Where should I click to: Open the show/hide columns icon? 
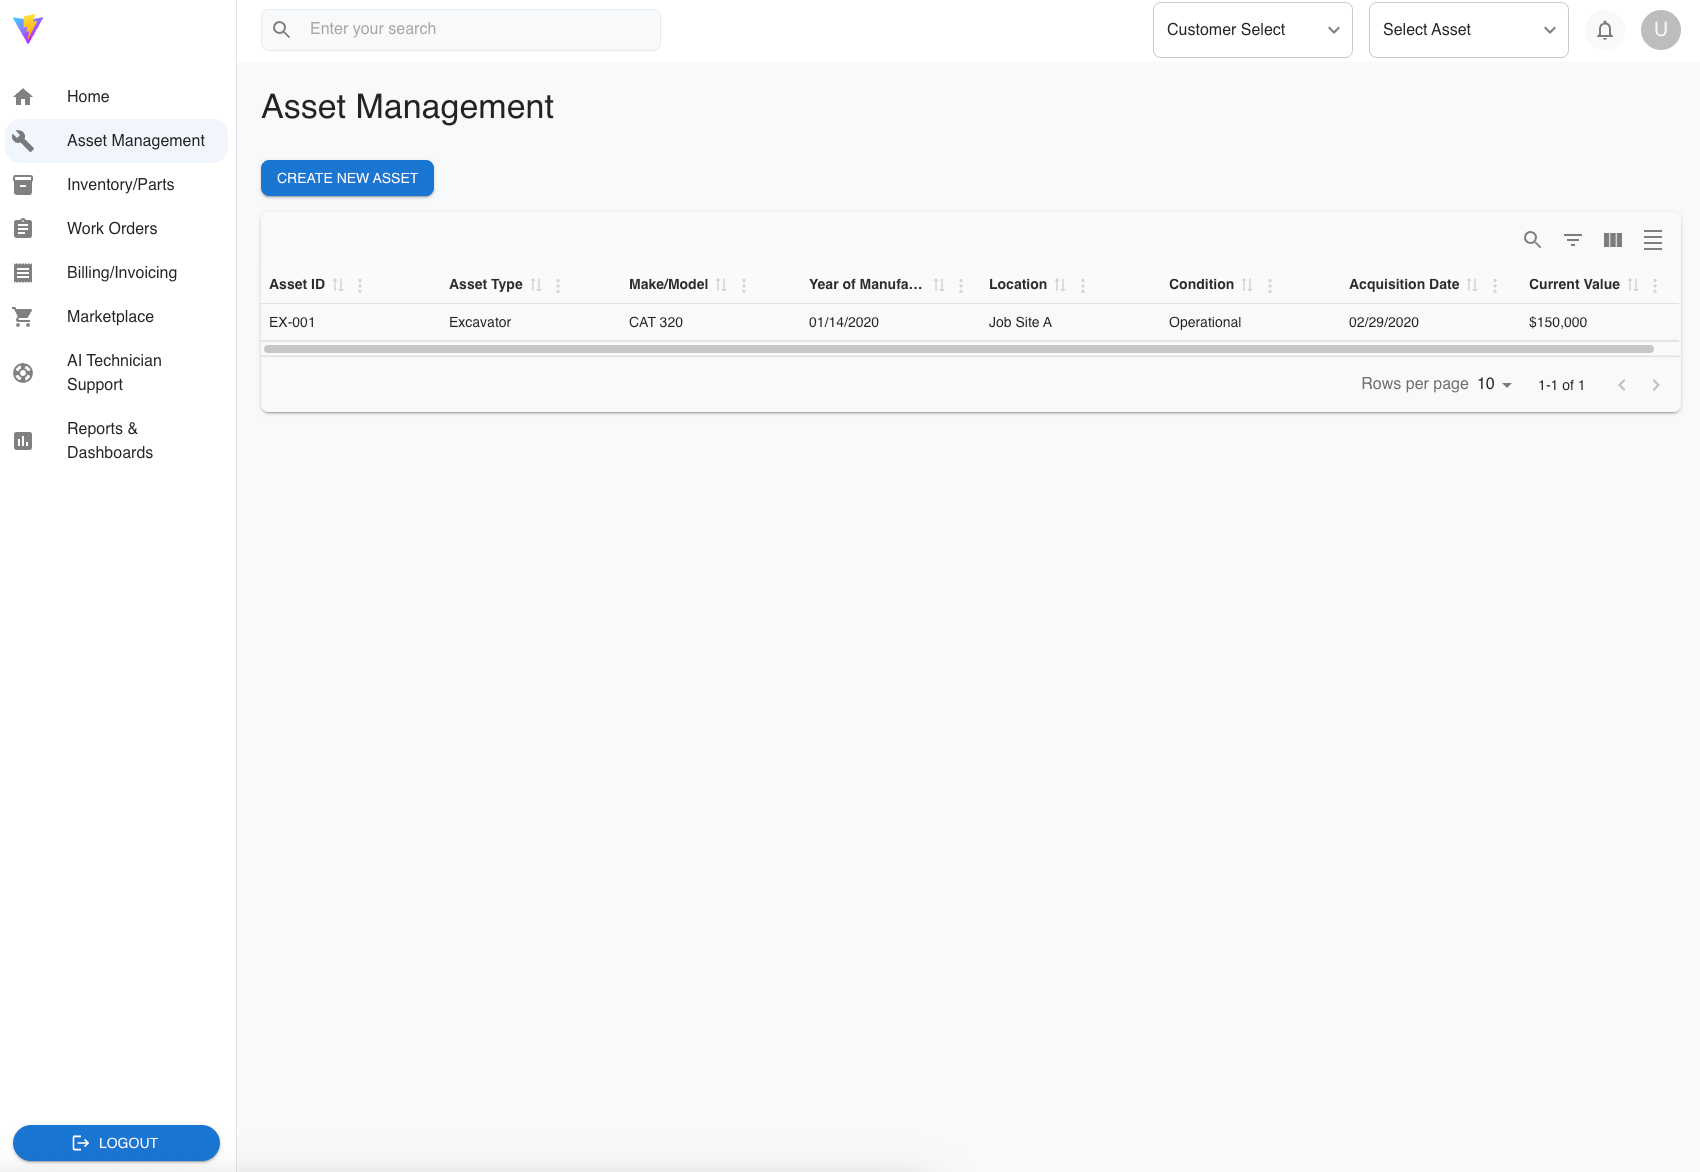click(1613, 240)
